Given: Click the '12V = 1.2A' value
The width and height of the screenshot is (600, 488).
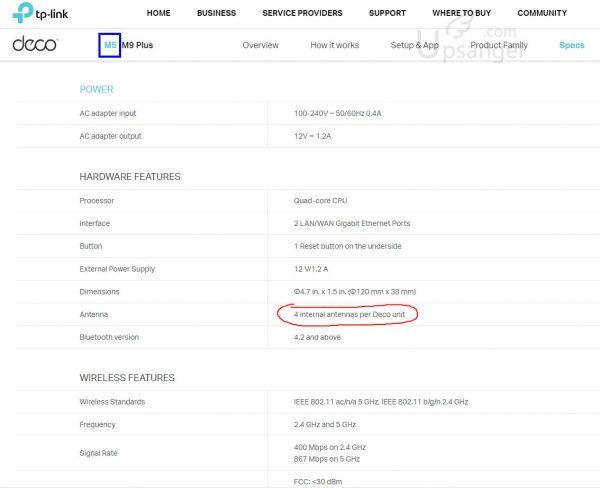Looking at the screenshot, I should (x=312, y=136).
